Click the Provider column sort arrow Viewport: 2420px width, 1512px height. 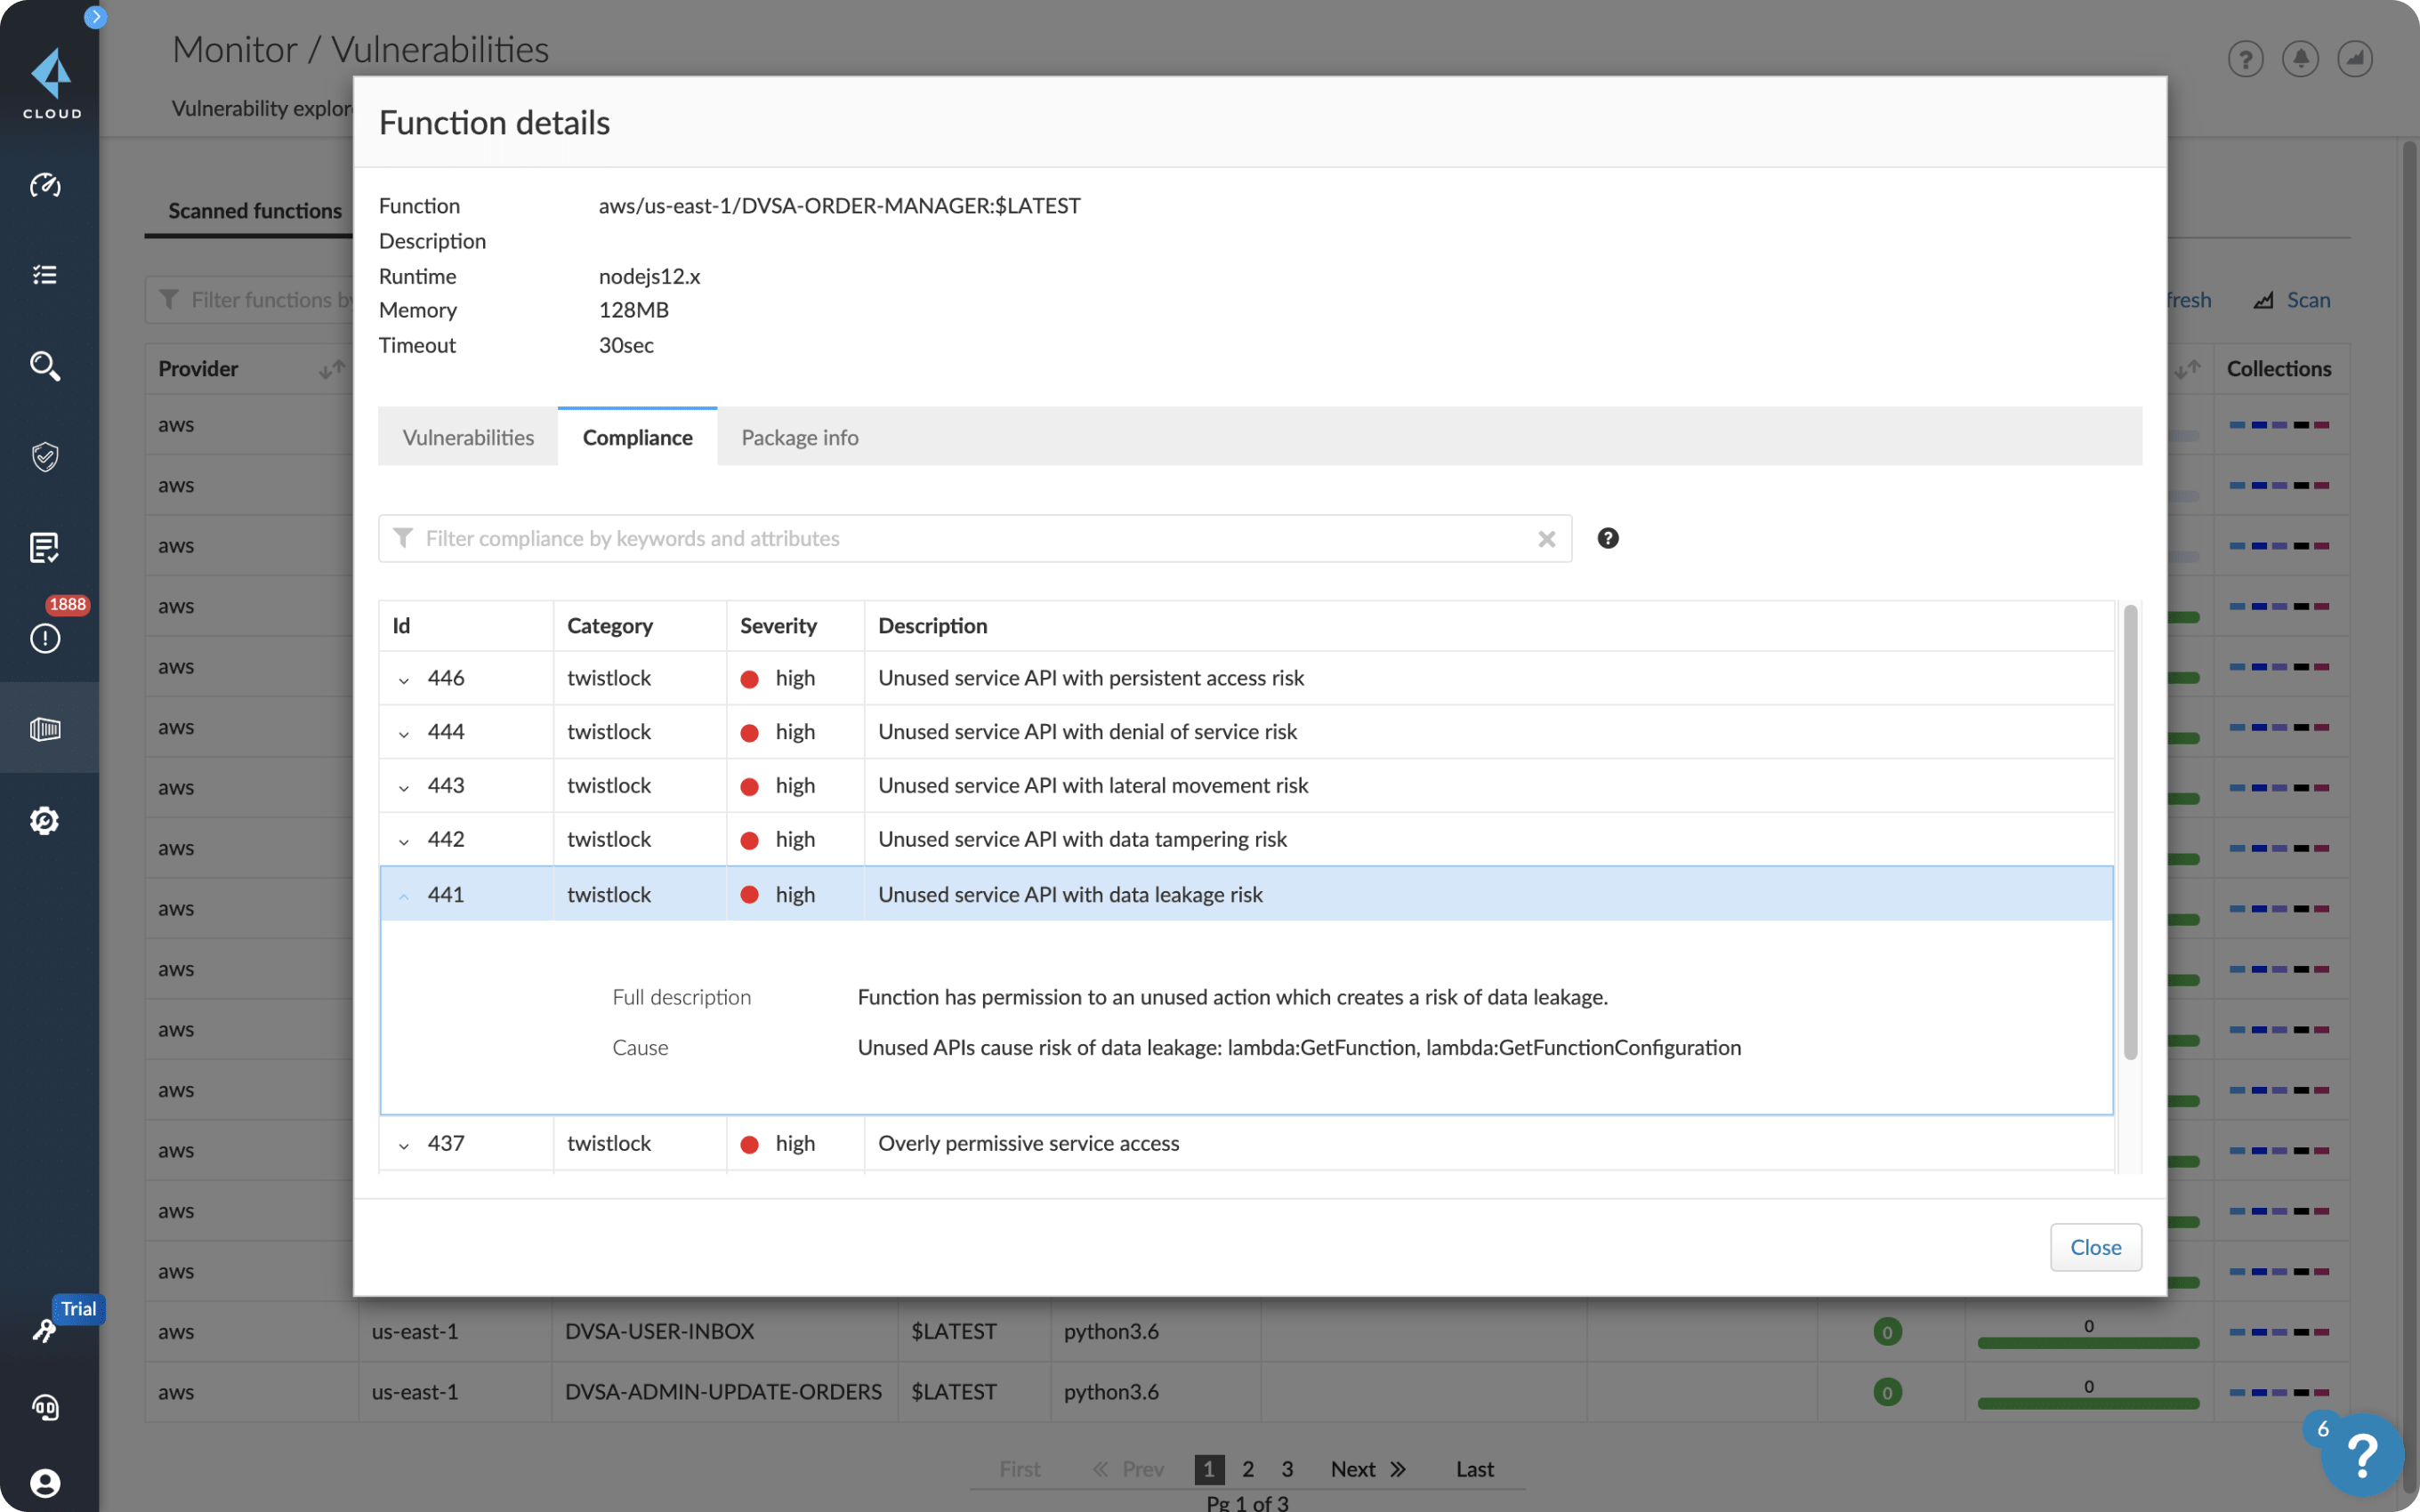click(x=331, y=367)
